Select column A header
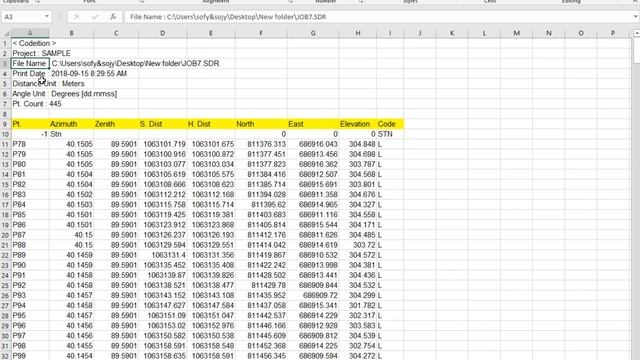 click(x=30, y=33)
